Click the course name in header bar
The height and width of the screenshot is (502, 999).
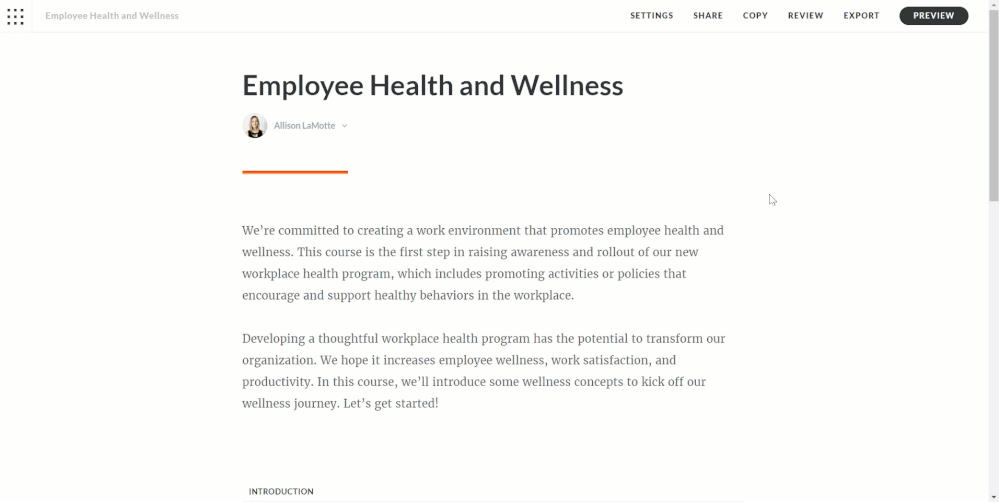click(112, 16)
